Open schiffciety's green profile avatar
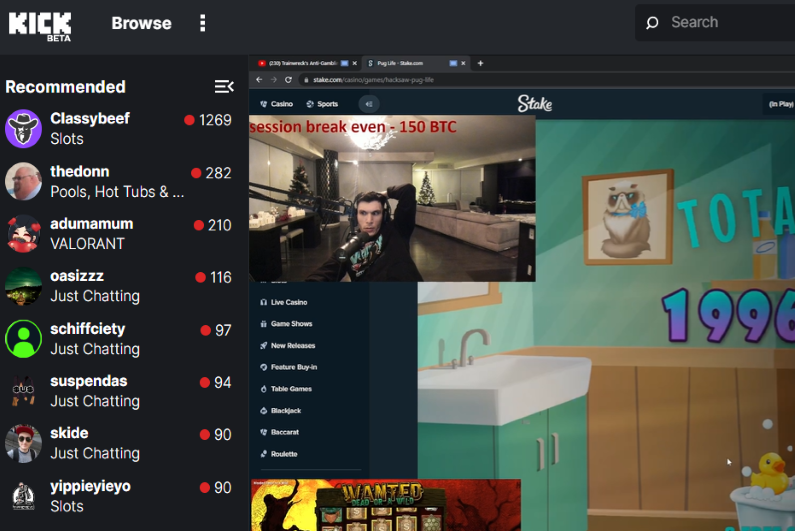Screen dimensions: 795x531 (x=23, y=339)
